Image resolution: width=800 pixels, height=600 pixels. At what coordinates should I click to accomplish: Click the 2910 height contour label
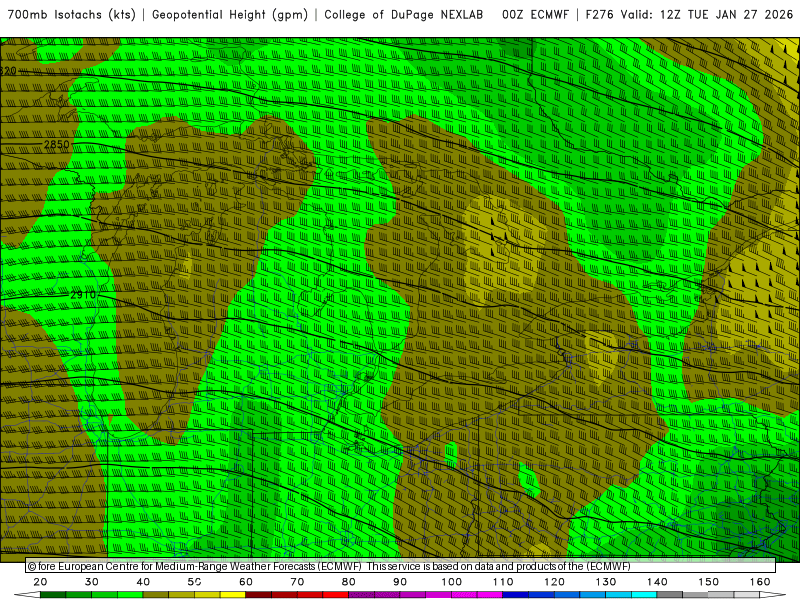pos(83,295)
